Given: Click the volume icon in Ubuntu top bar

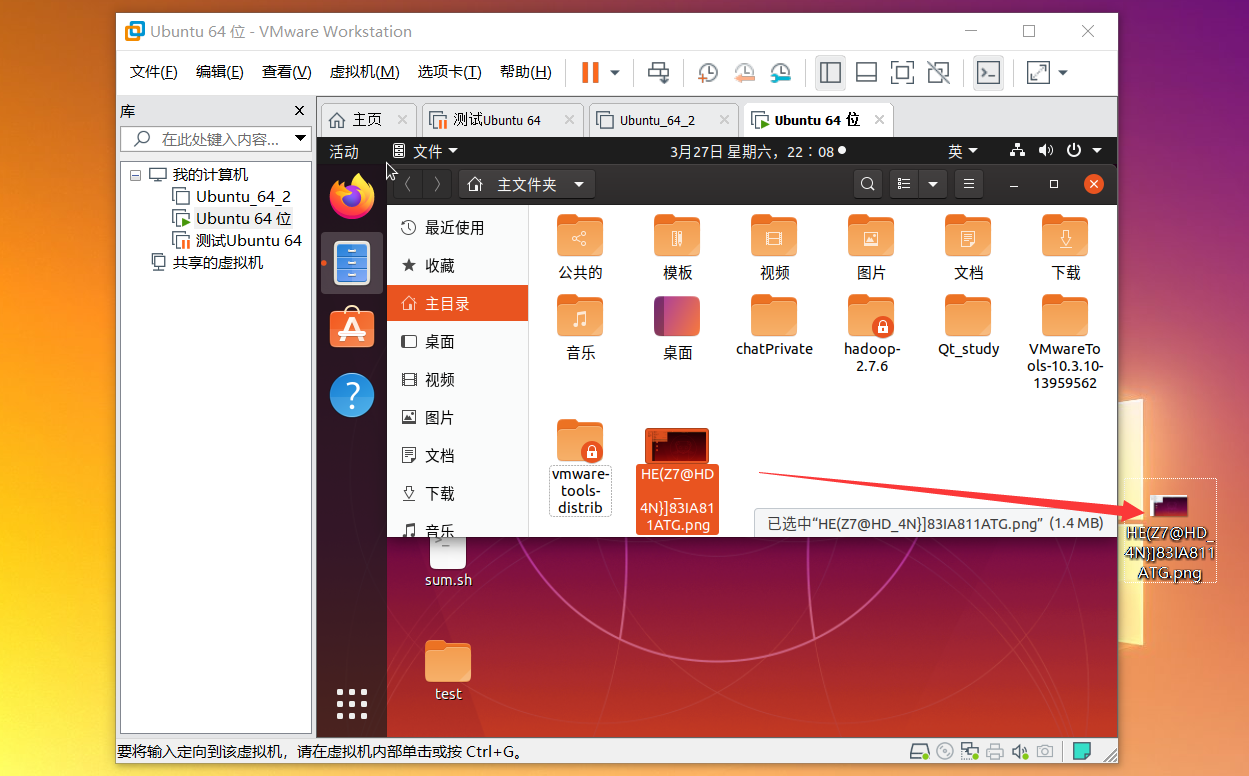Looking at the screenshot, I should click(x=1046, y=151).
